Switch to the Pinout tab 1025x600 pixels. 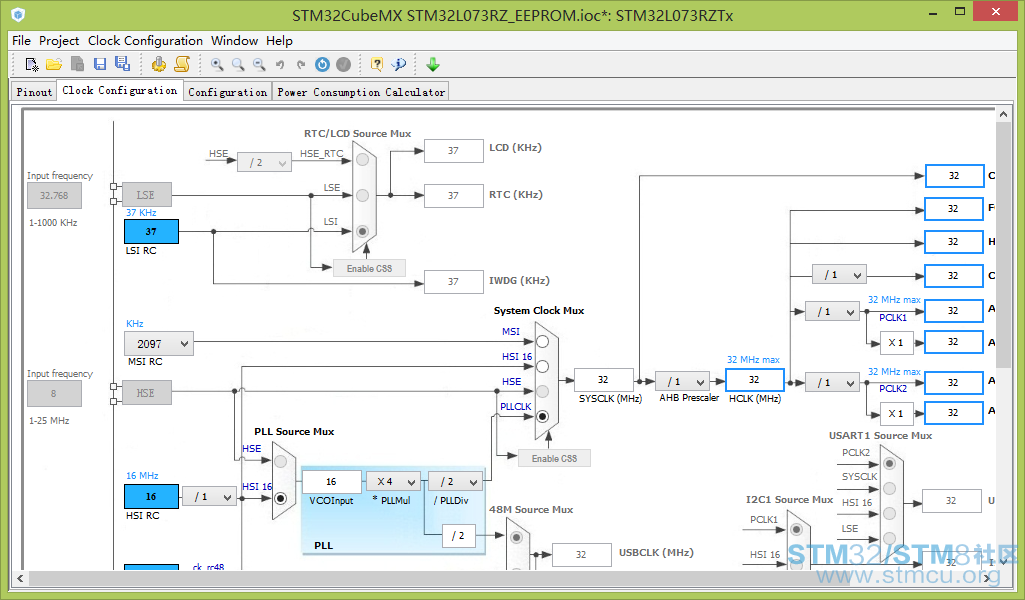34,92
